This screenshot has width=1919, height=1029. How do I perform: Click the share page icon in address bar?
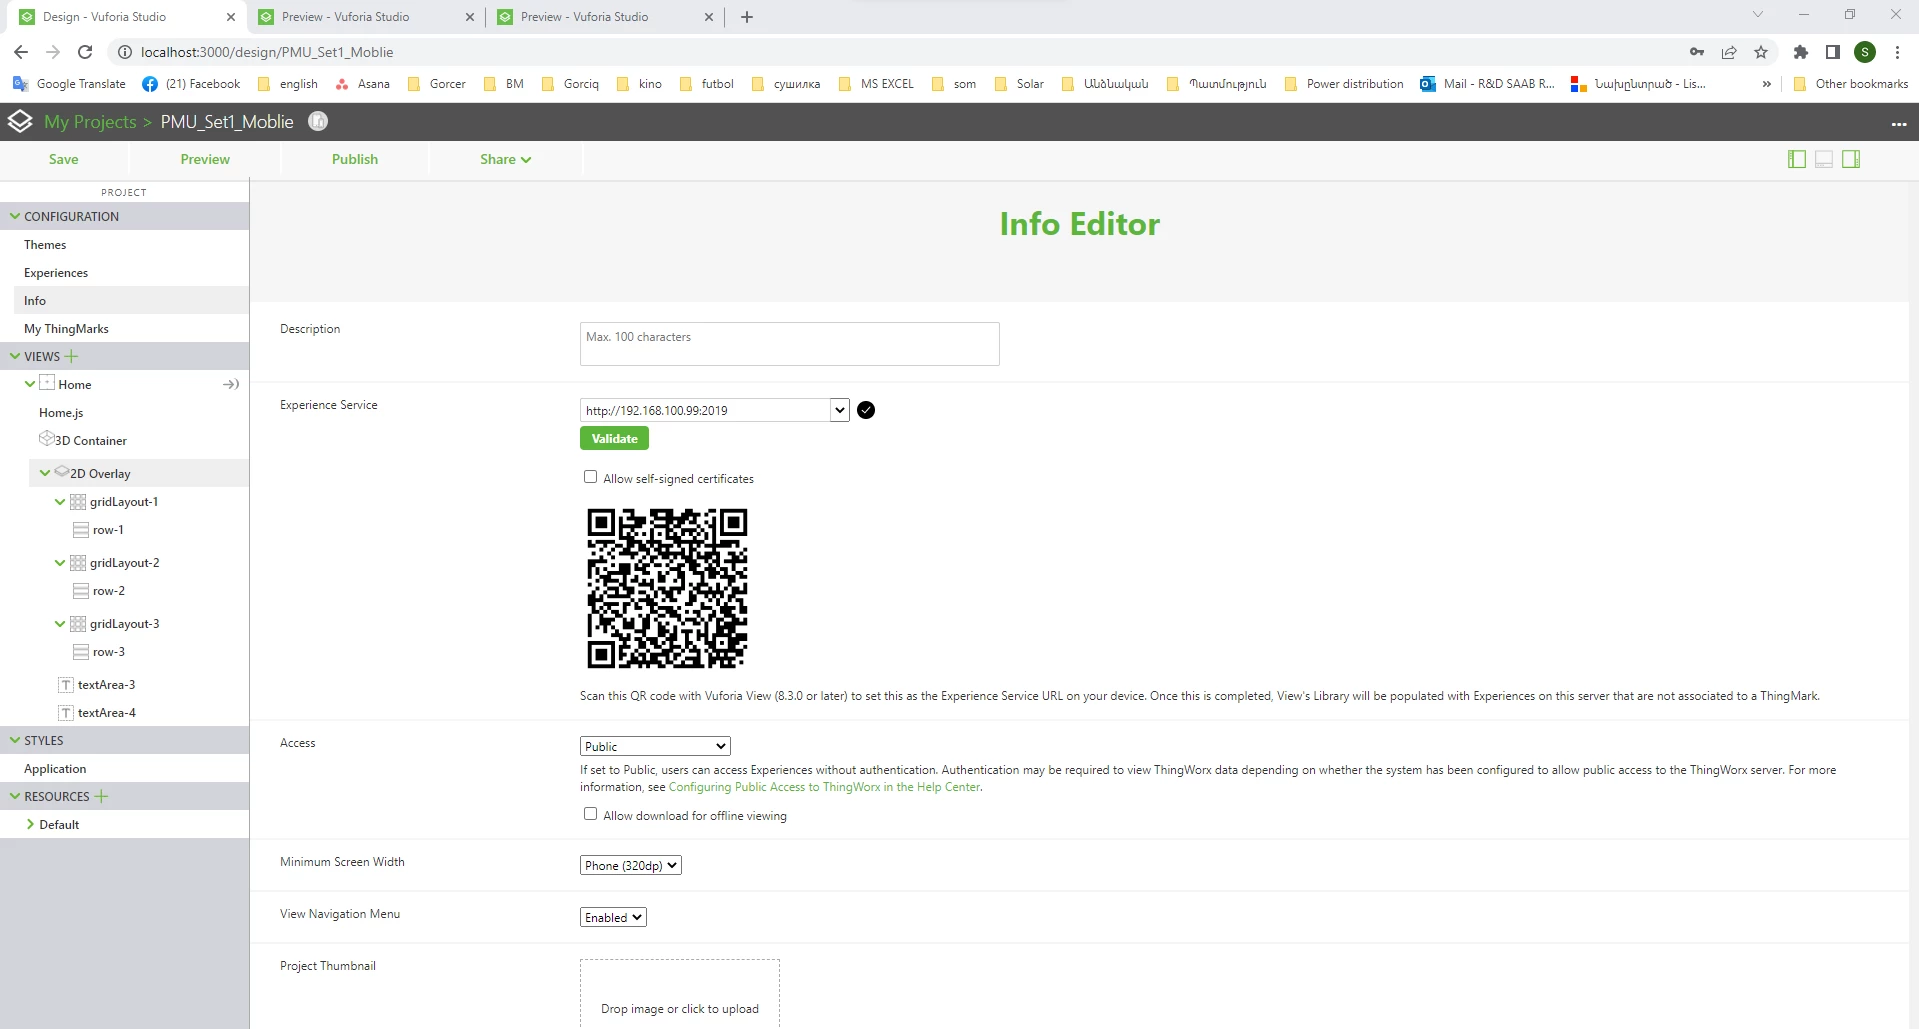tap(1729, 52)
